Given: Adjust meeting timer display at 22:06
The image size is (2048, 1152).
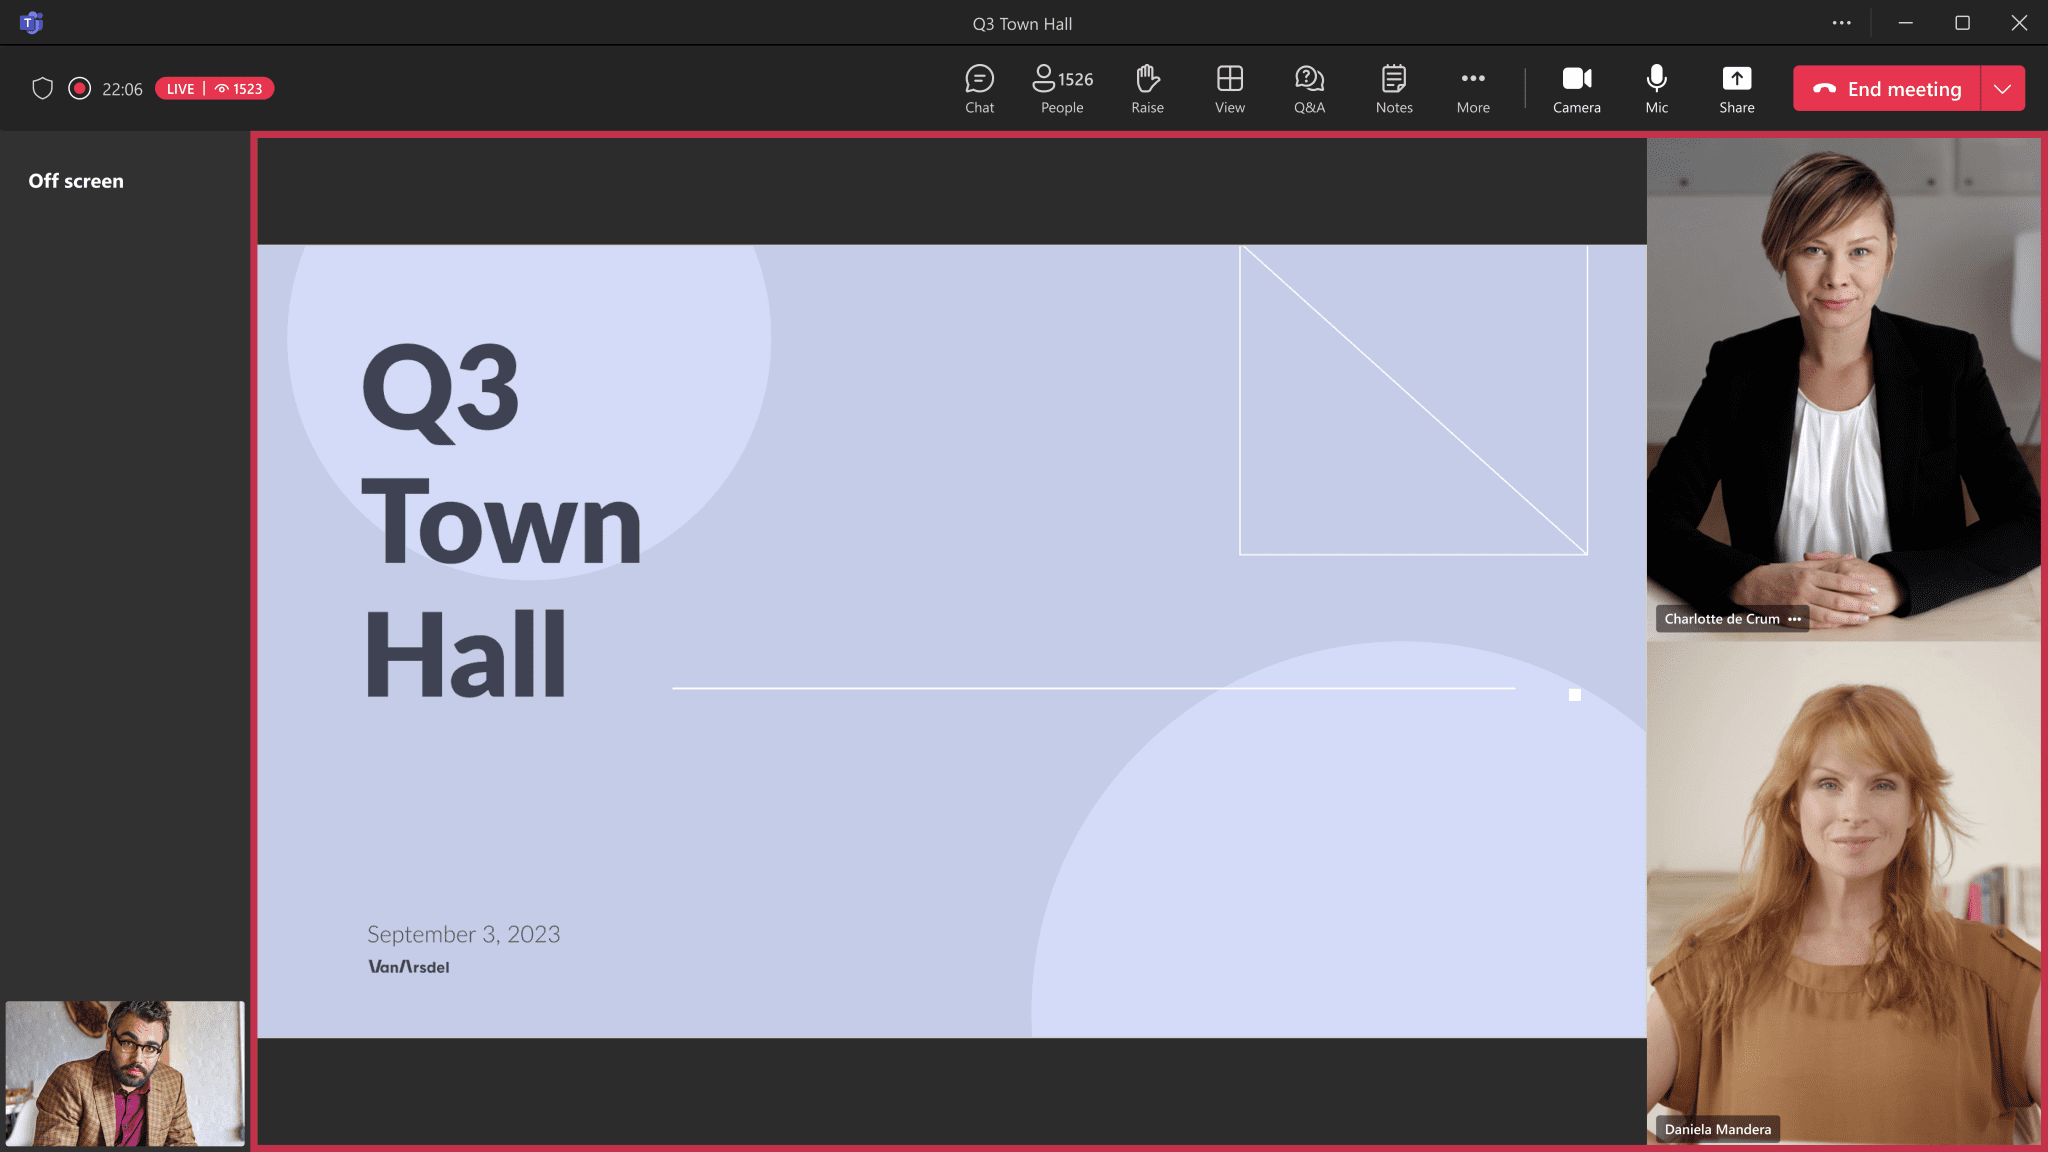Looking at the screenshot, I should click(122, 87).
